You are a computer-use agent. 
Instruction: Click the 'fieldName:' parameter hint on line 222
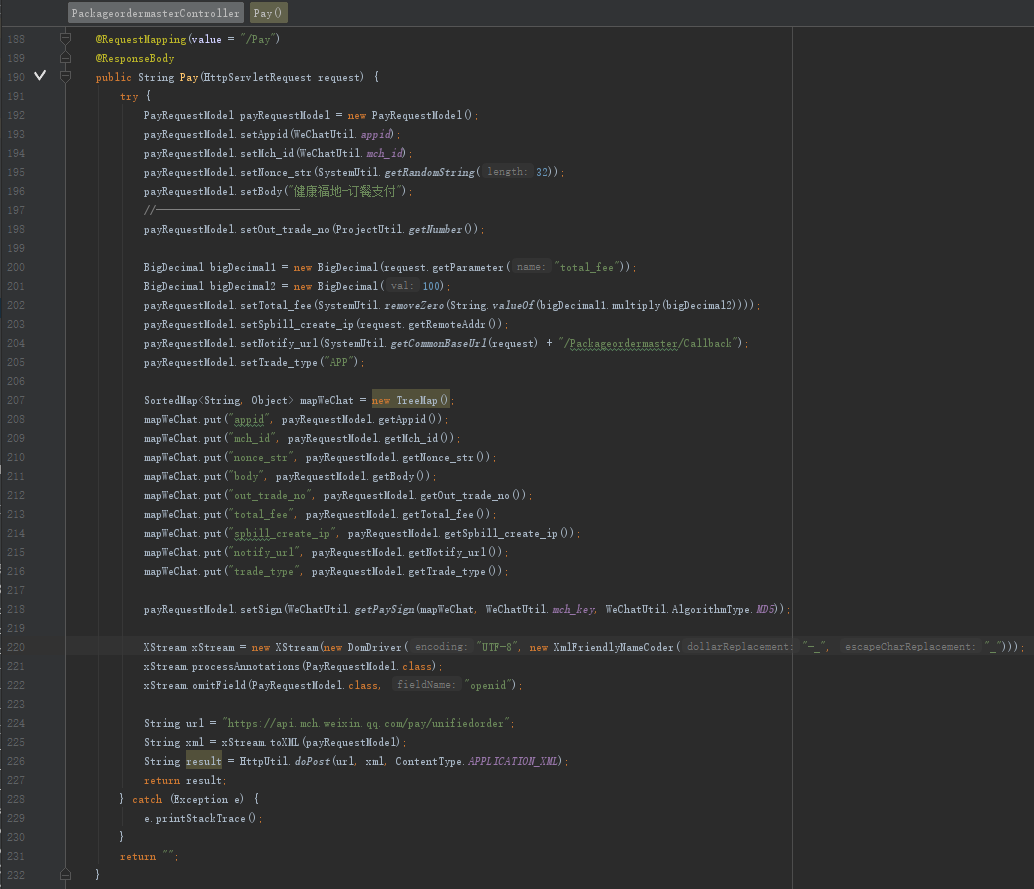point(425,685)
